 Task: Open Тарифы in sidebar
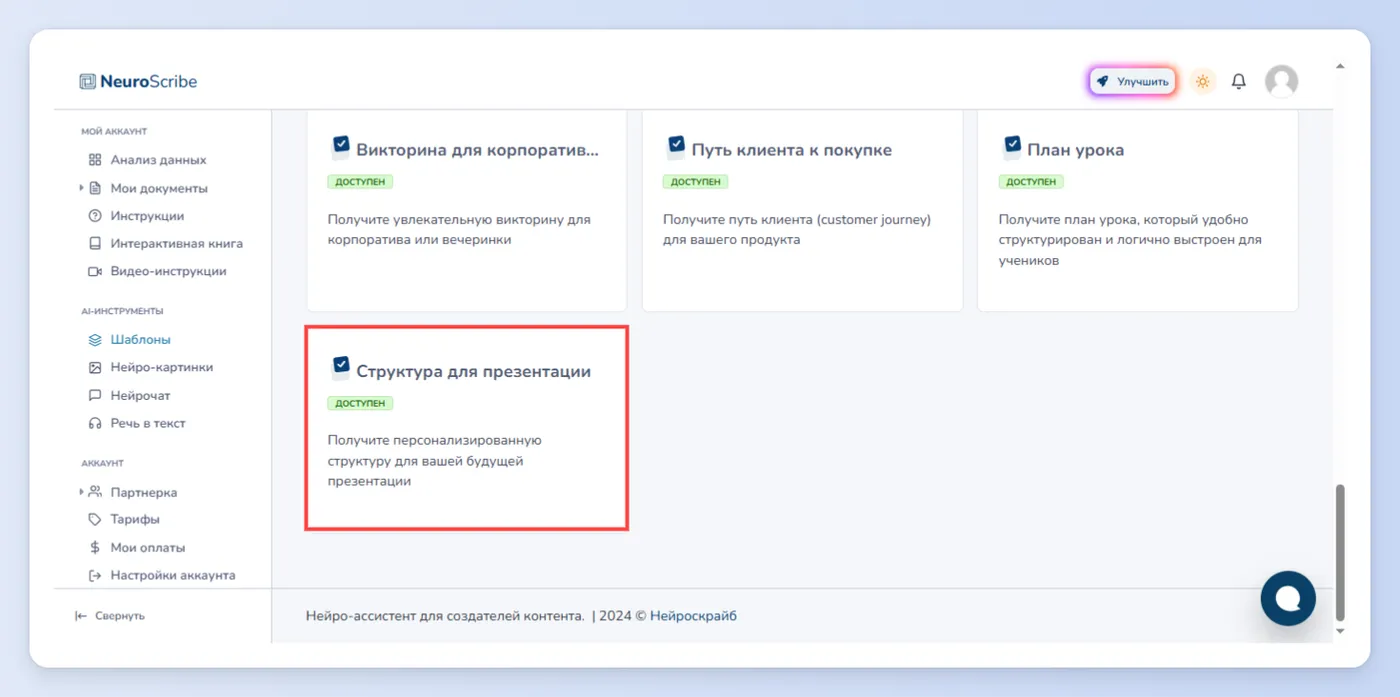click(x=135, y=520)
